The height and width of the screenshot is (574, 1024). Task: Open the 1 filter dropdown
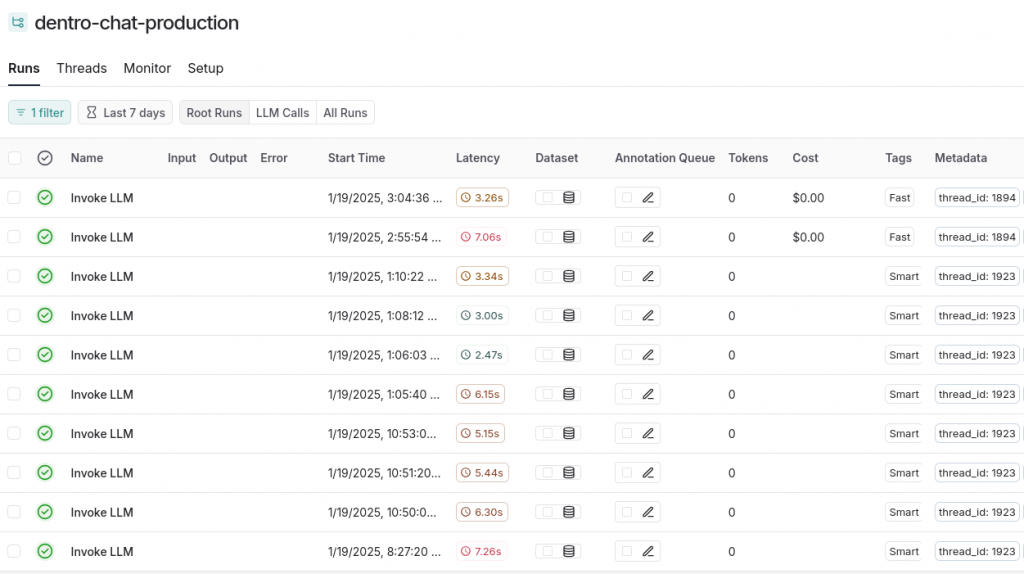point(40,113)
